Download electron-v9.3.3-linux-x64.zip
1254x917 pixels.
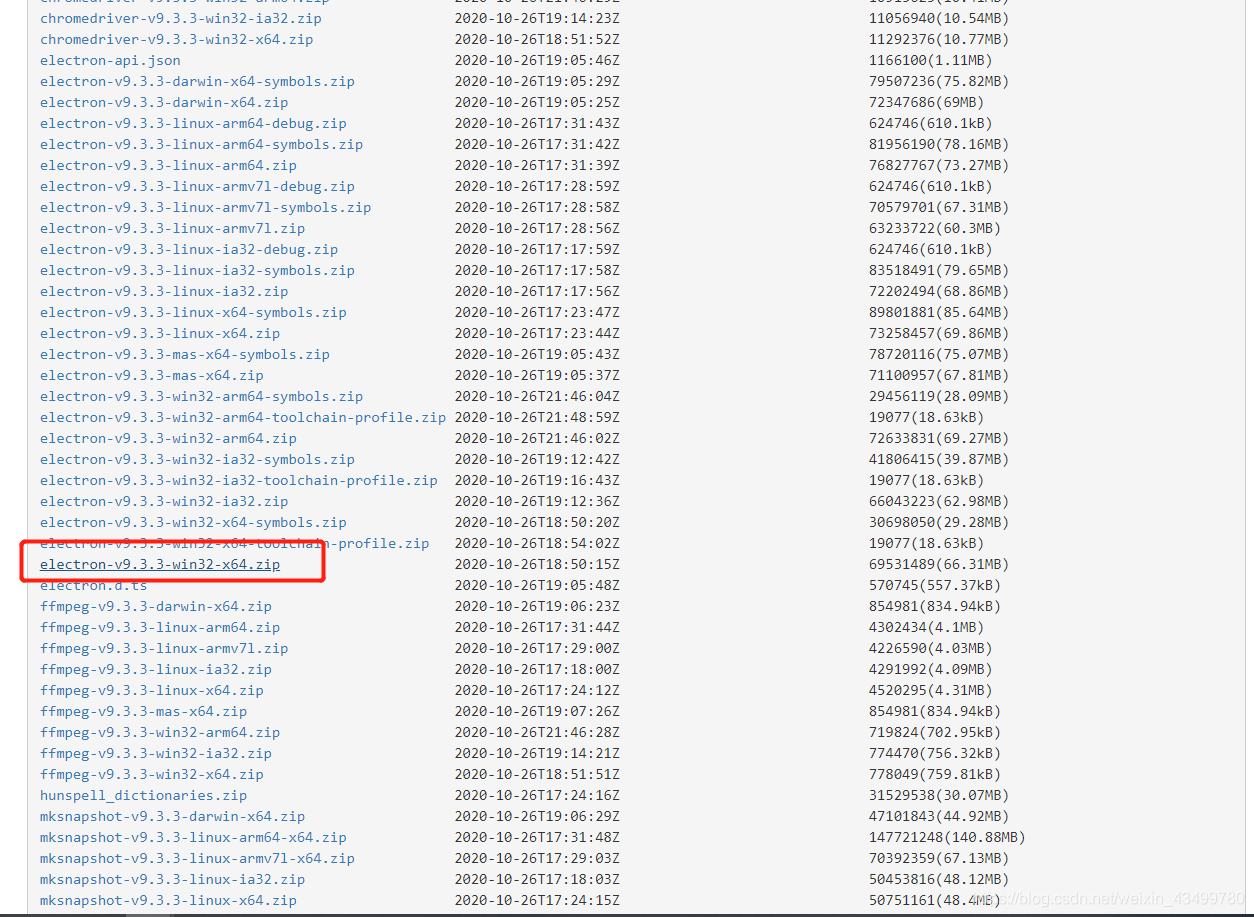pos(160,333)
